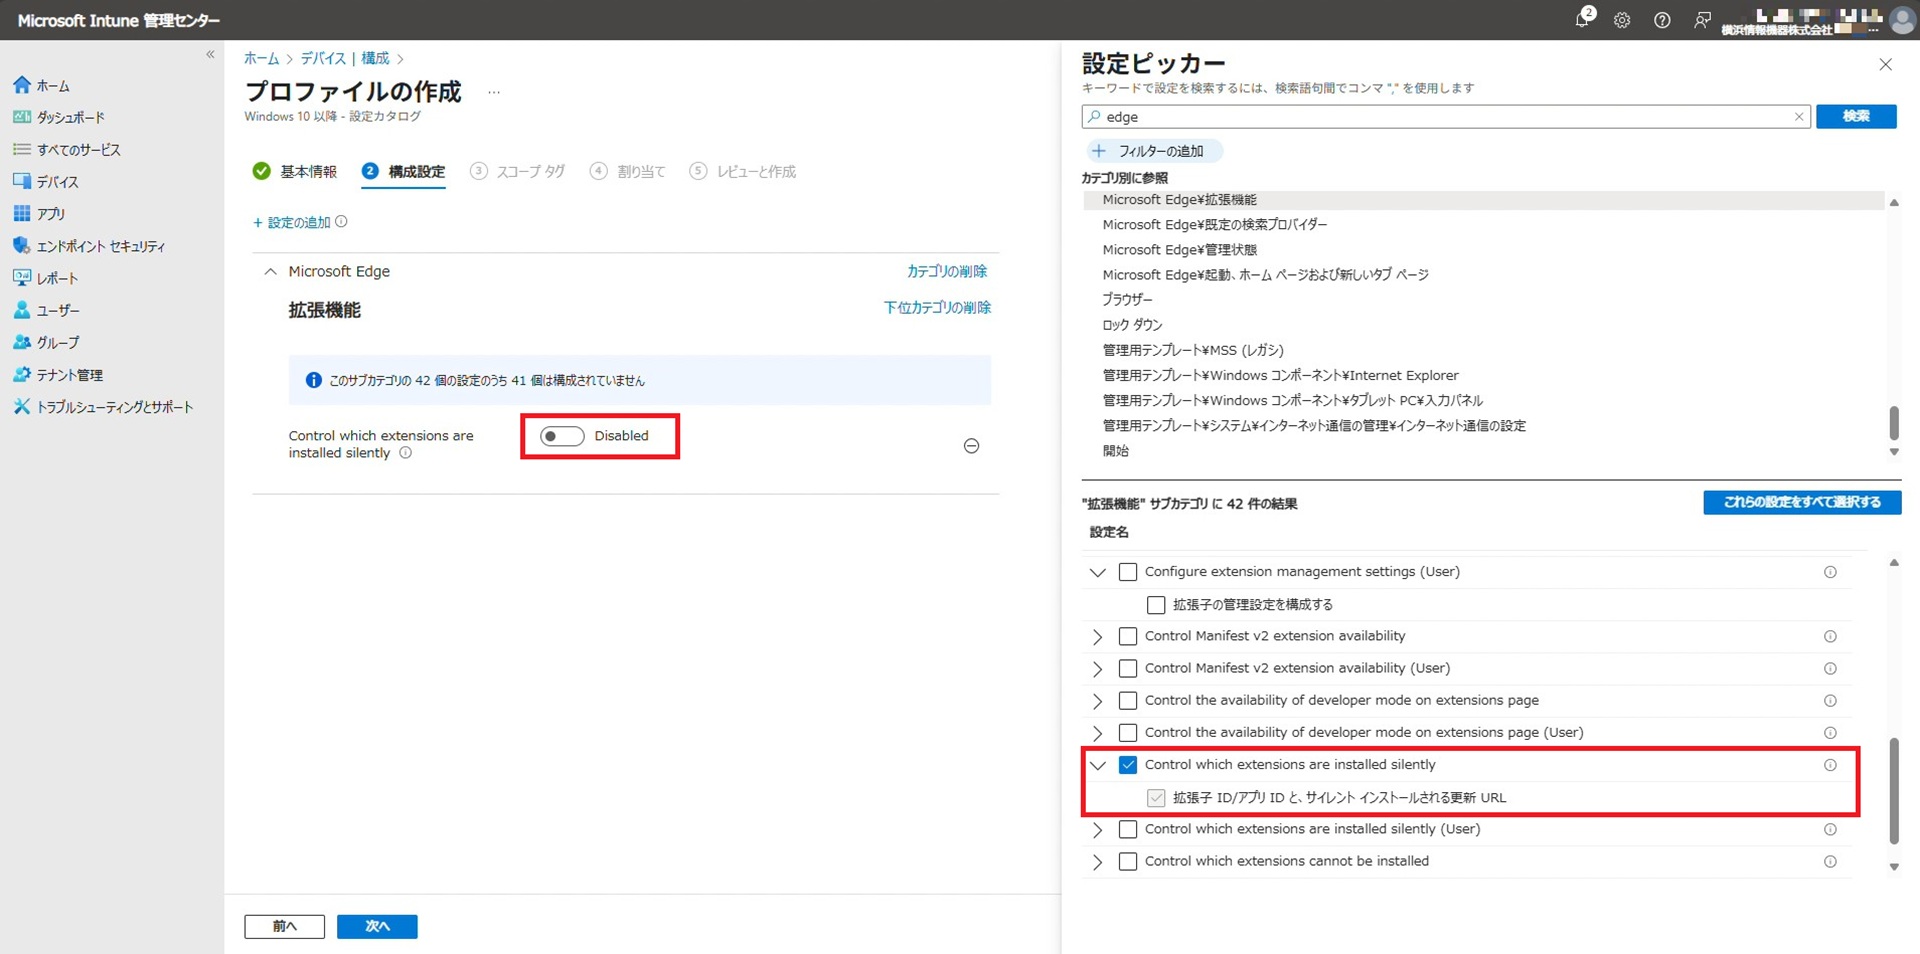Check Control which extensions cannot be installed
Viewport: 1920px width, 954px height.
click(x=1128, y=862)
